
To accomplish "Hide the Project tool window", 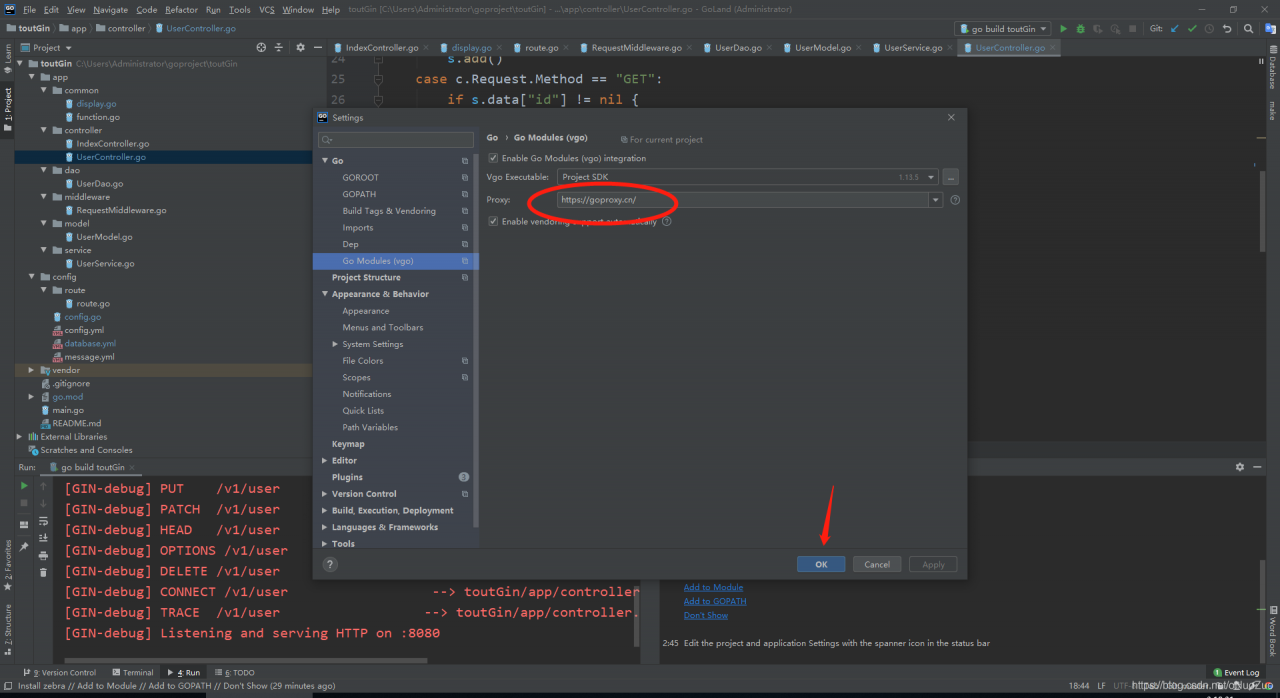I will click(317, 47).
